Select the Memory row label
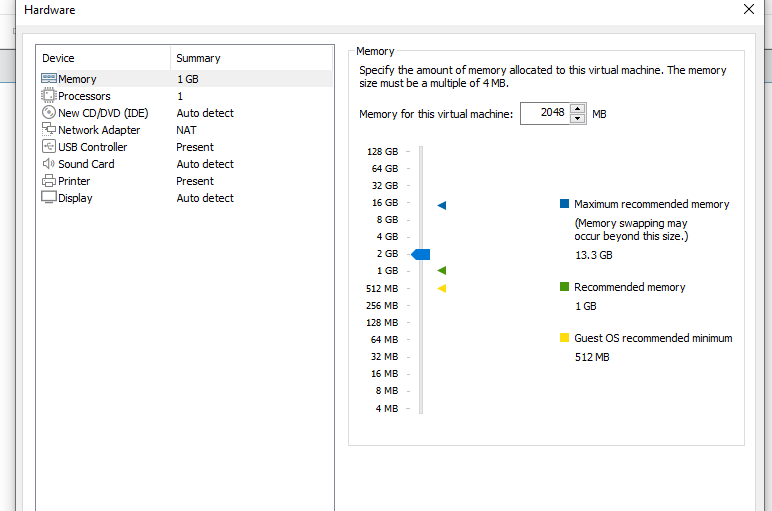The width and height of the screenshot is (772, 511). click(x=77, y=79)
